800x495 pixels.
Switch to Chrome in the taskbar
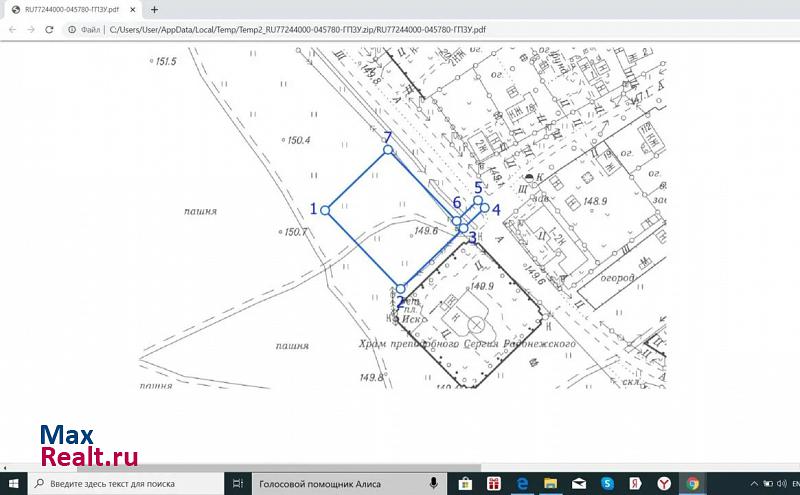tap(692, 483)
